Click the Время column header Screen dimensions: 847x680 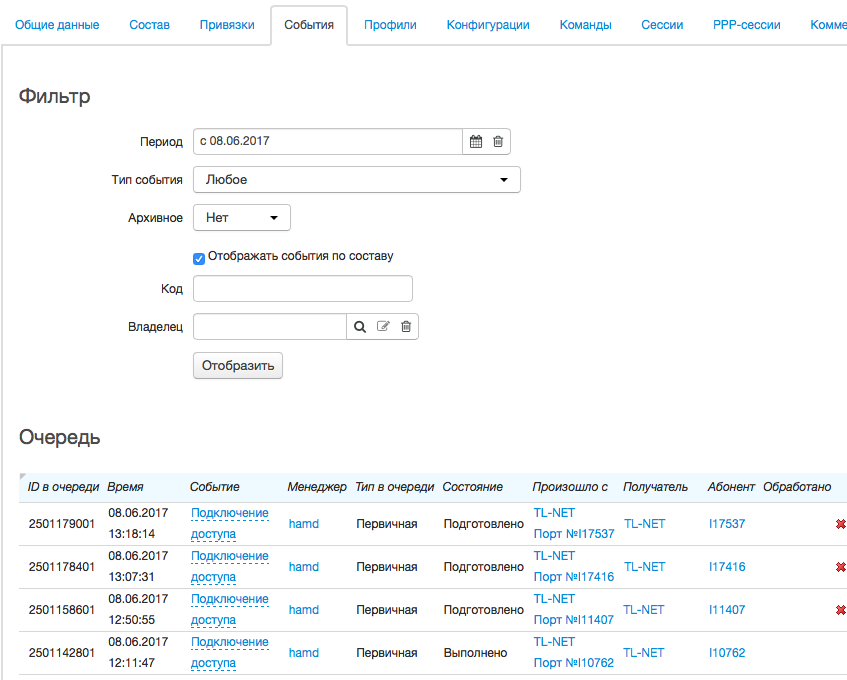(x=125, y=487)
